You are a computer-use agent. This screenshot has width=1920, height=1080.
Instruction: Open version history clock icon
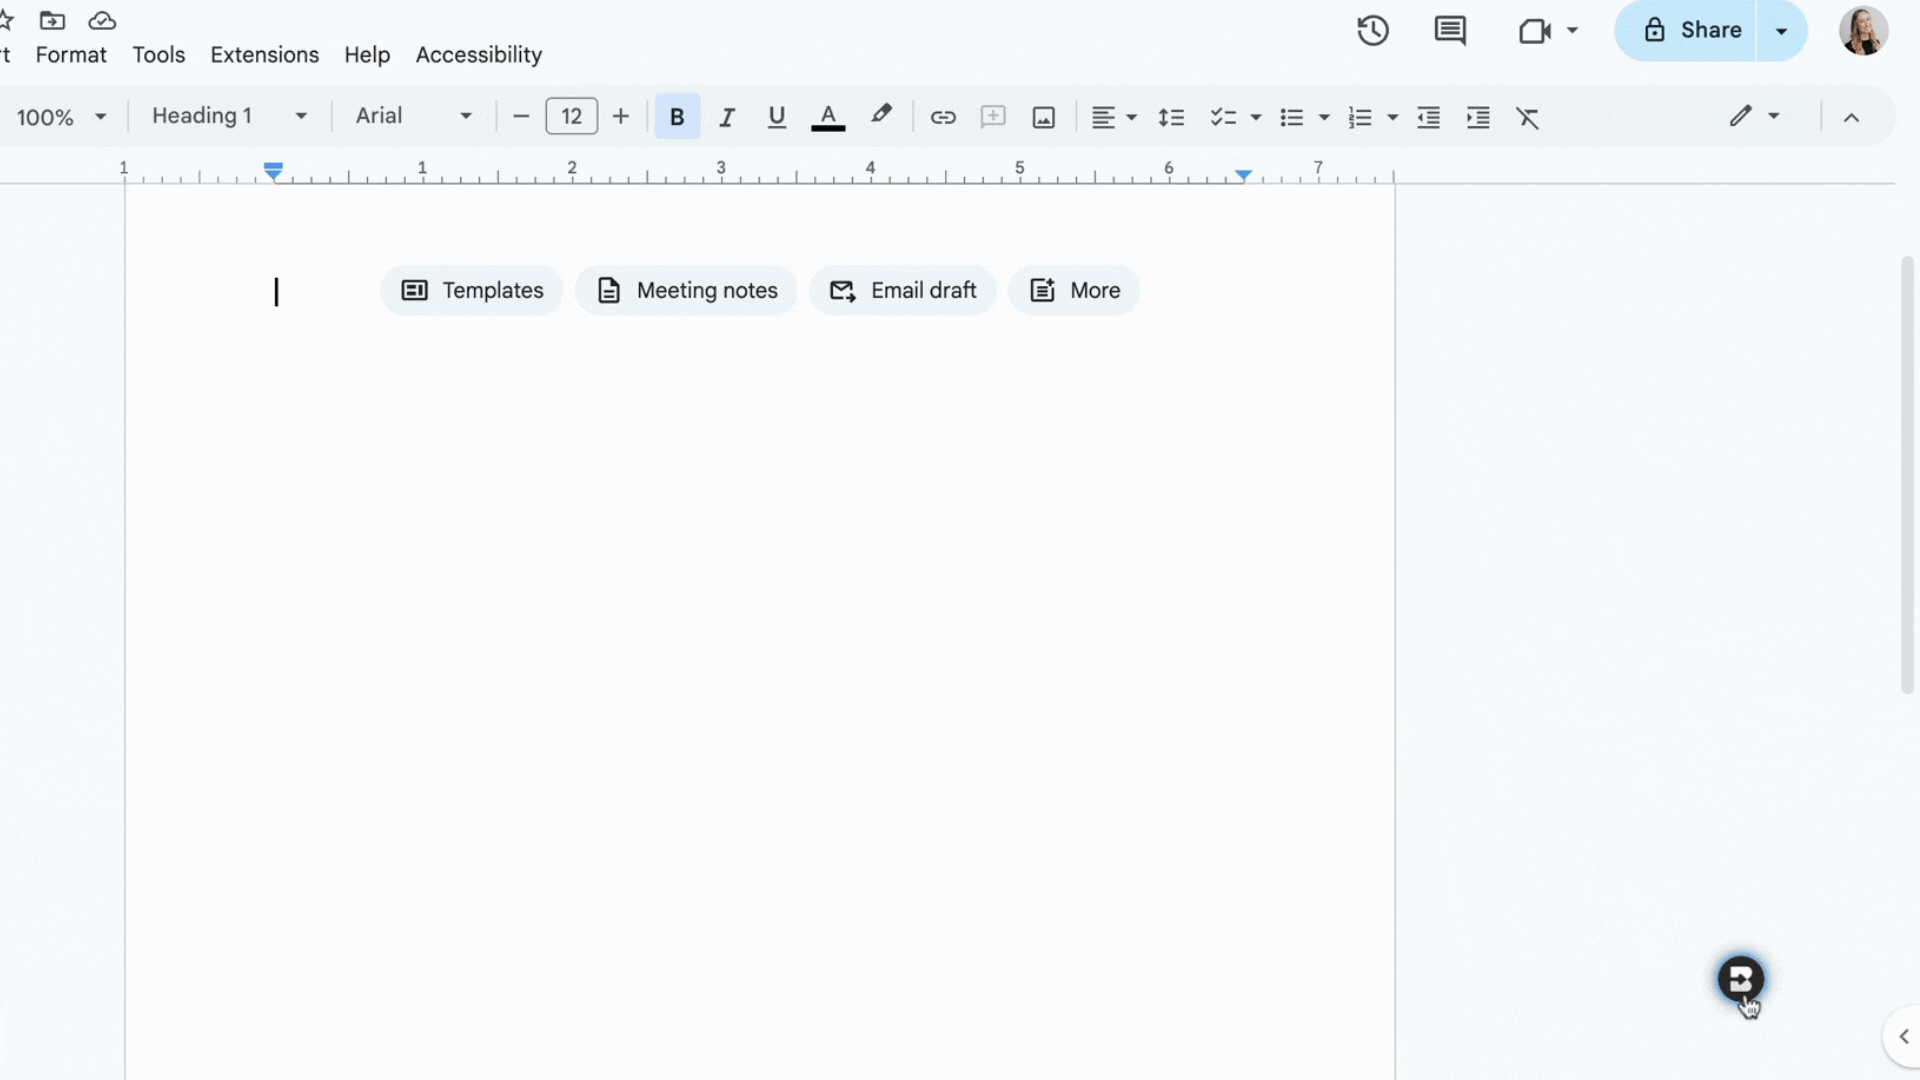pos(1372,30)
